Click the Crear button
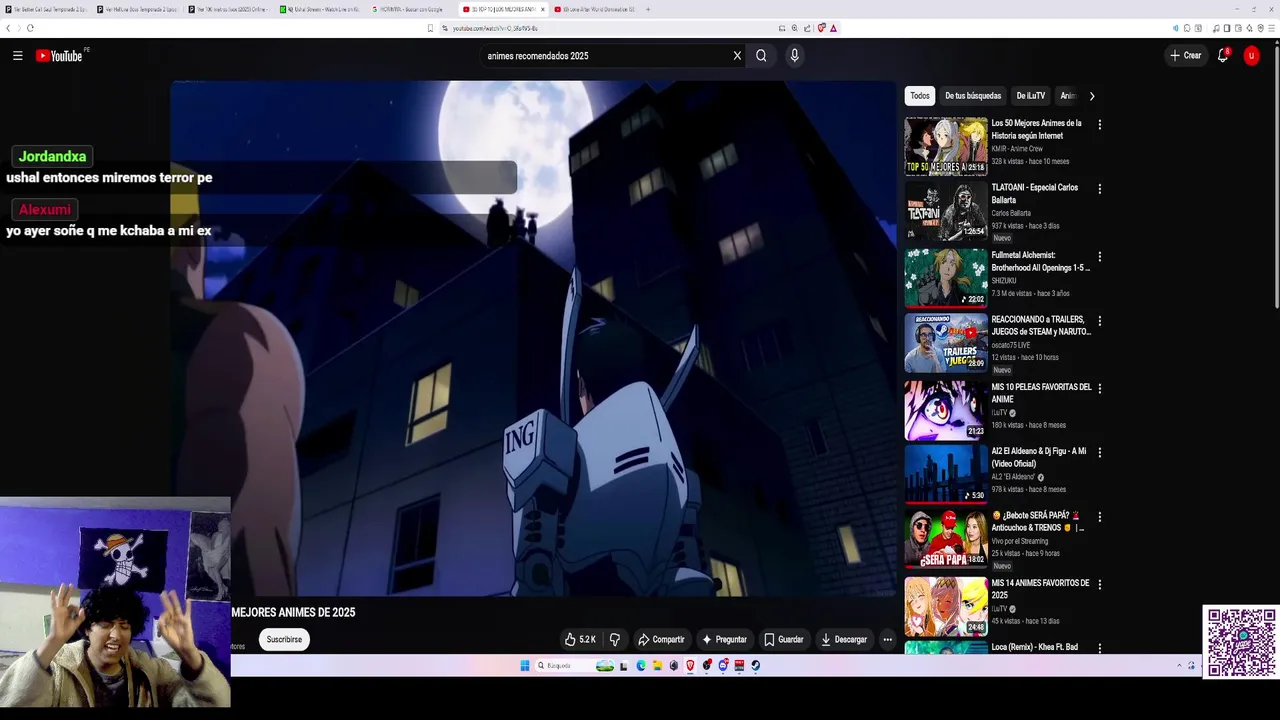The image size is (1280, 720). pyautogui.click(x=1185, y=56)
